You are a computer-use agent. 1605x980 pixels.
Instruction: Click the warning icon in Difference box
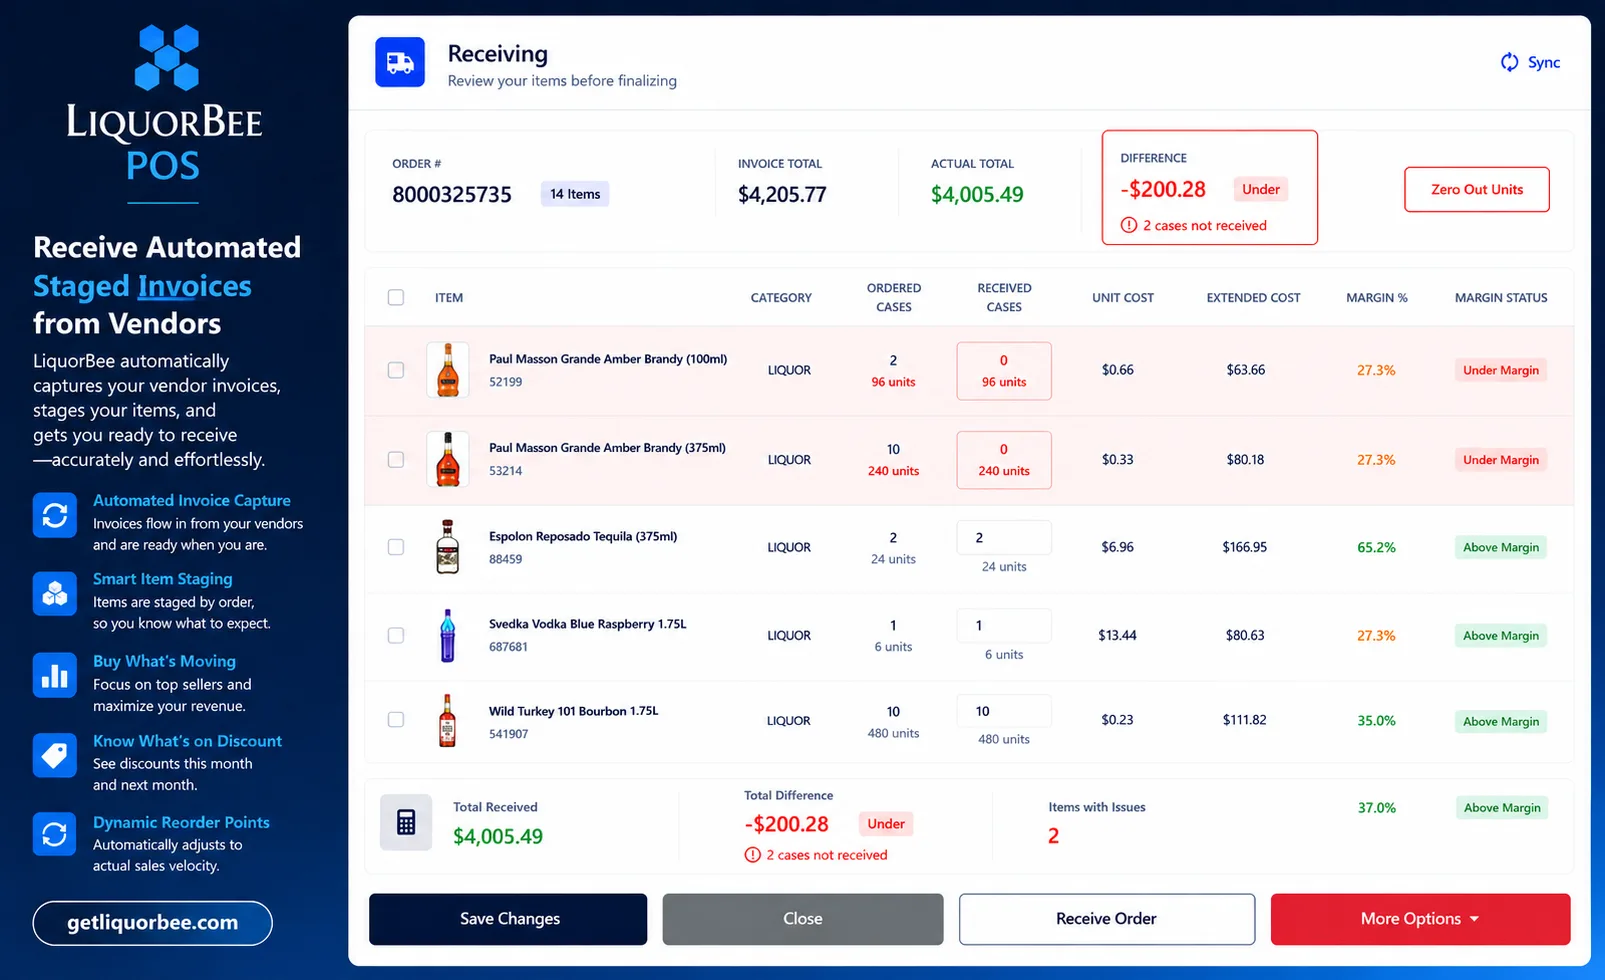tap(1129, 225)
